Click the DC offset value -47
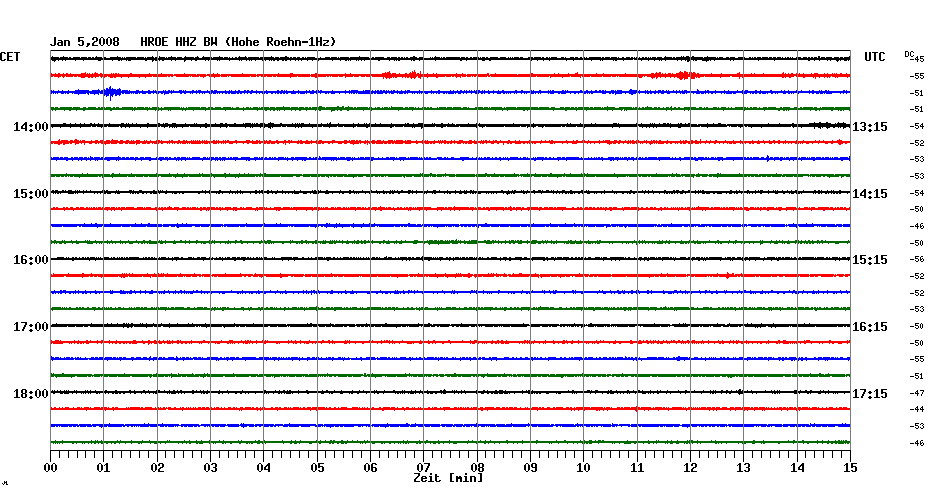The height and width of the screenshot is (494, 930). [x=917, y=393]
